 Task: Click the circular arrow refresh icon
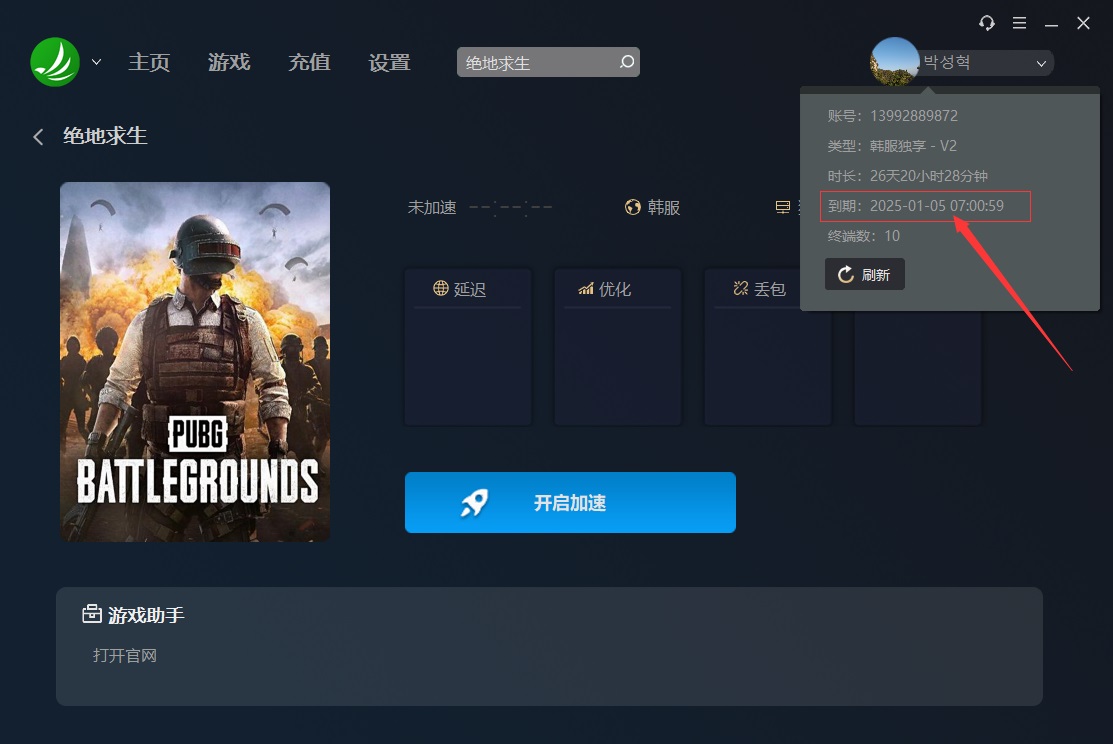845,274
